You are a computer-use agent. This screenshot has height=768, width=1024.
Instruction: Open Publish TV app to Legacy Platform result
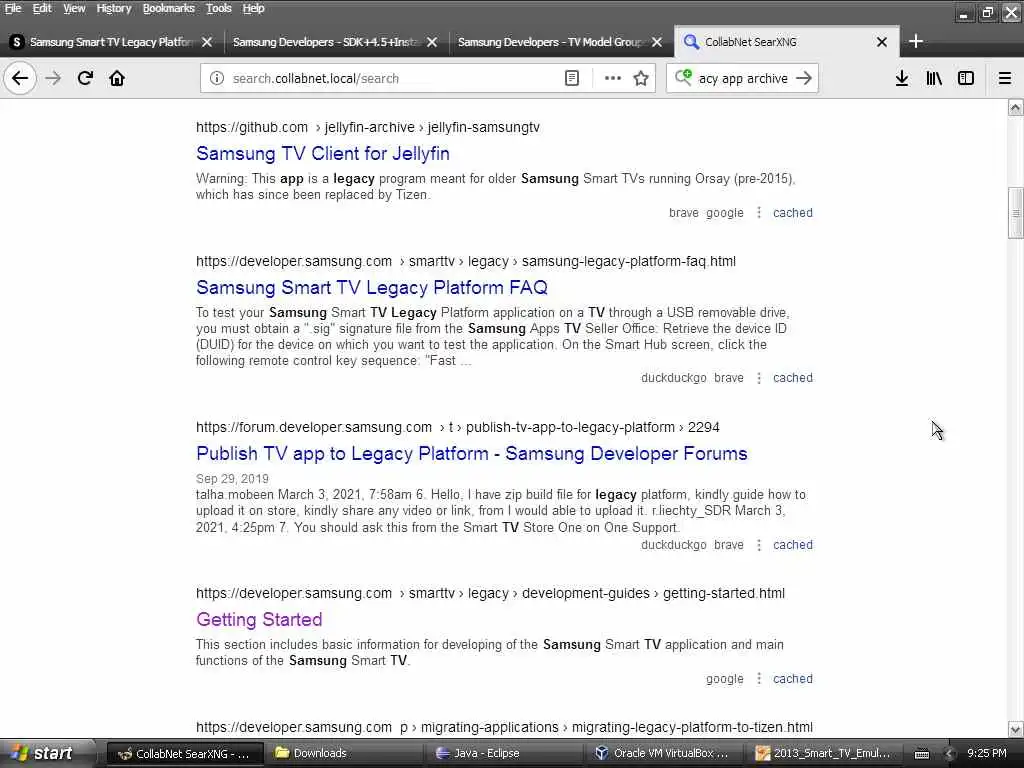(472, 453)
